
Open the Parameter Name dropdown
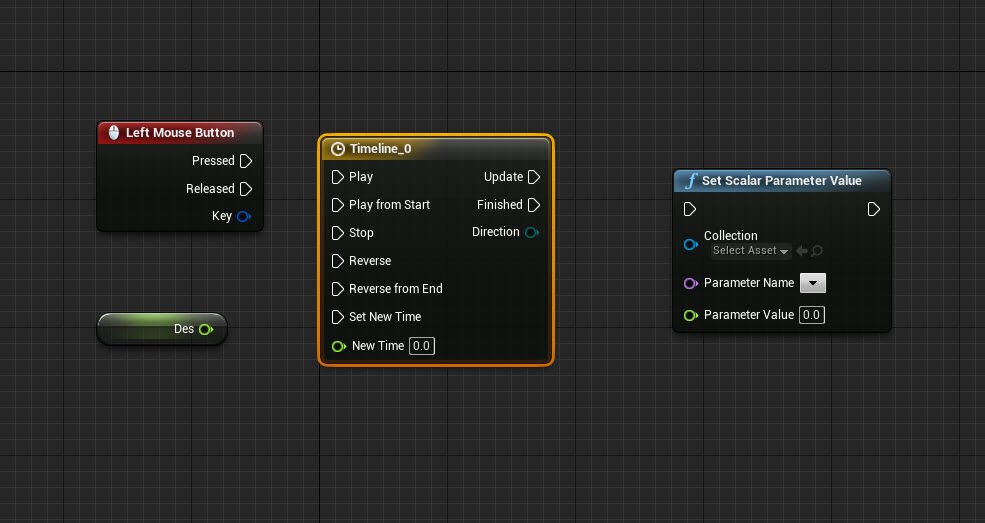point(813,284)
